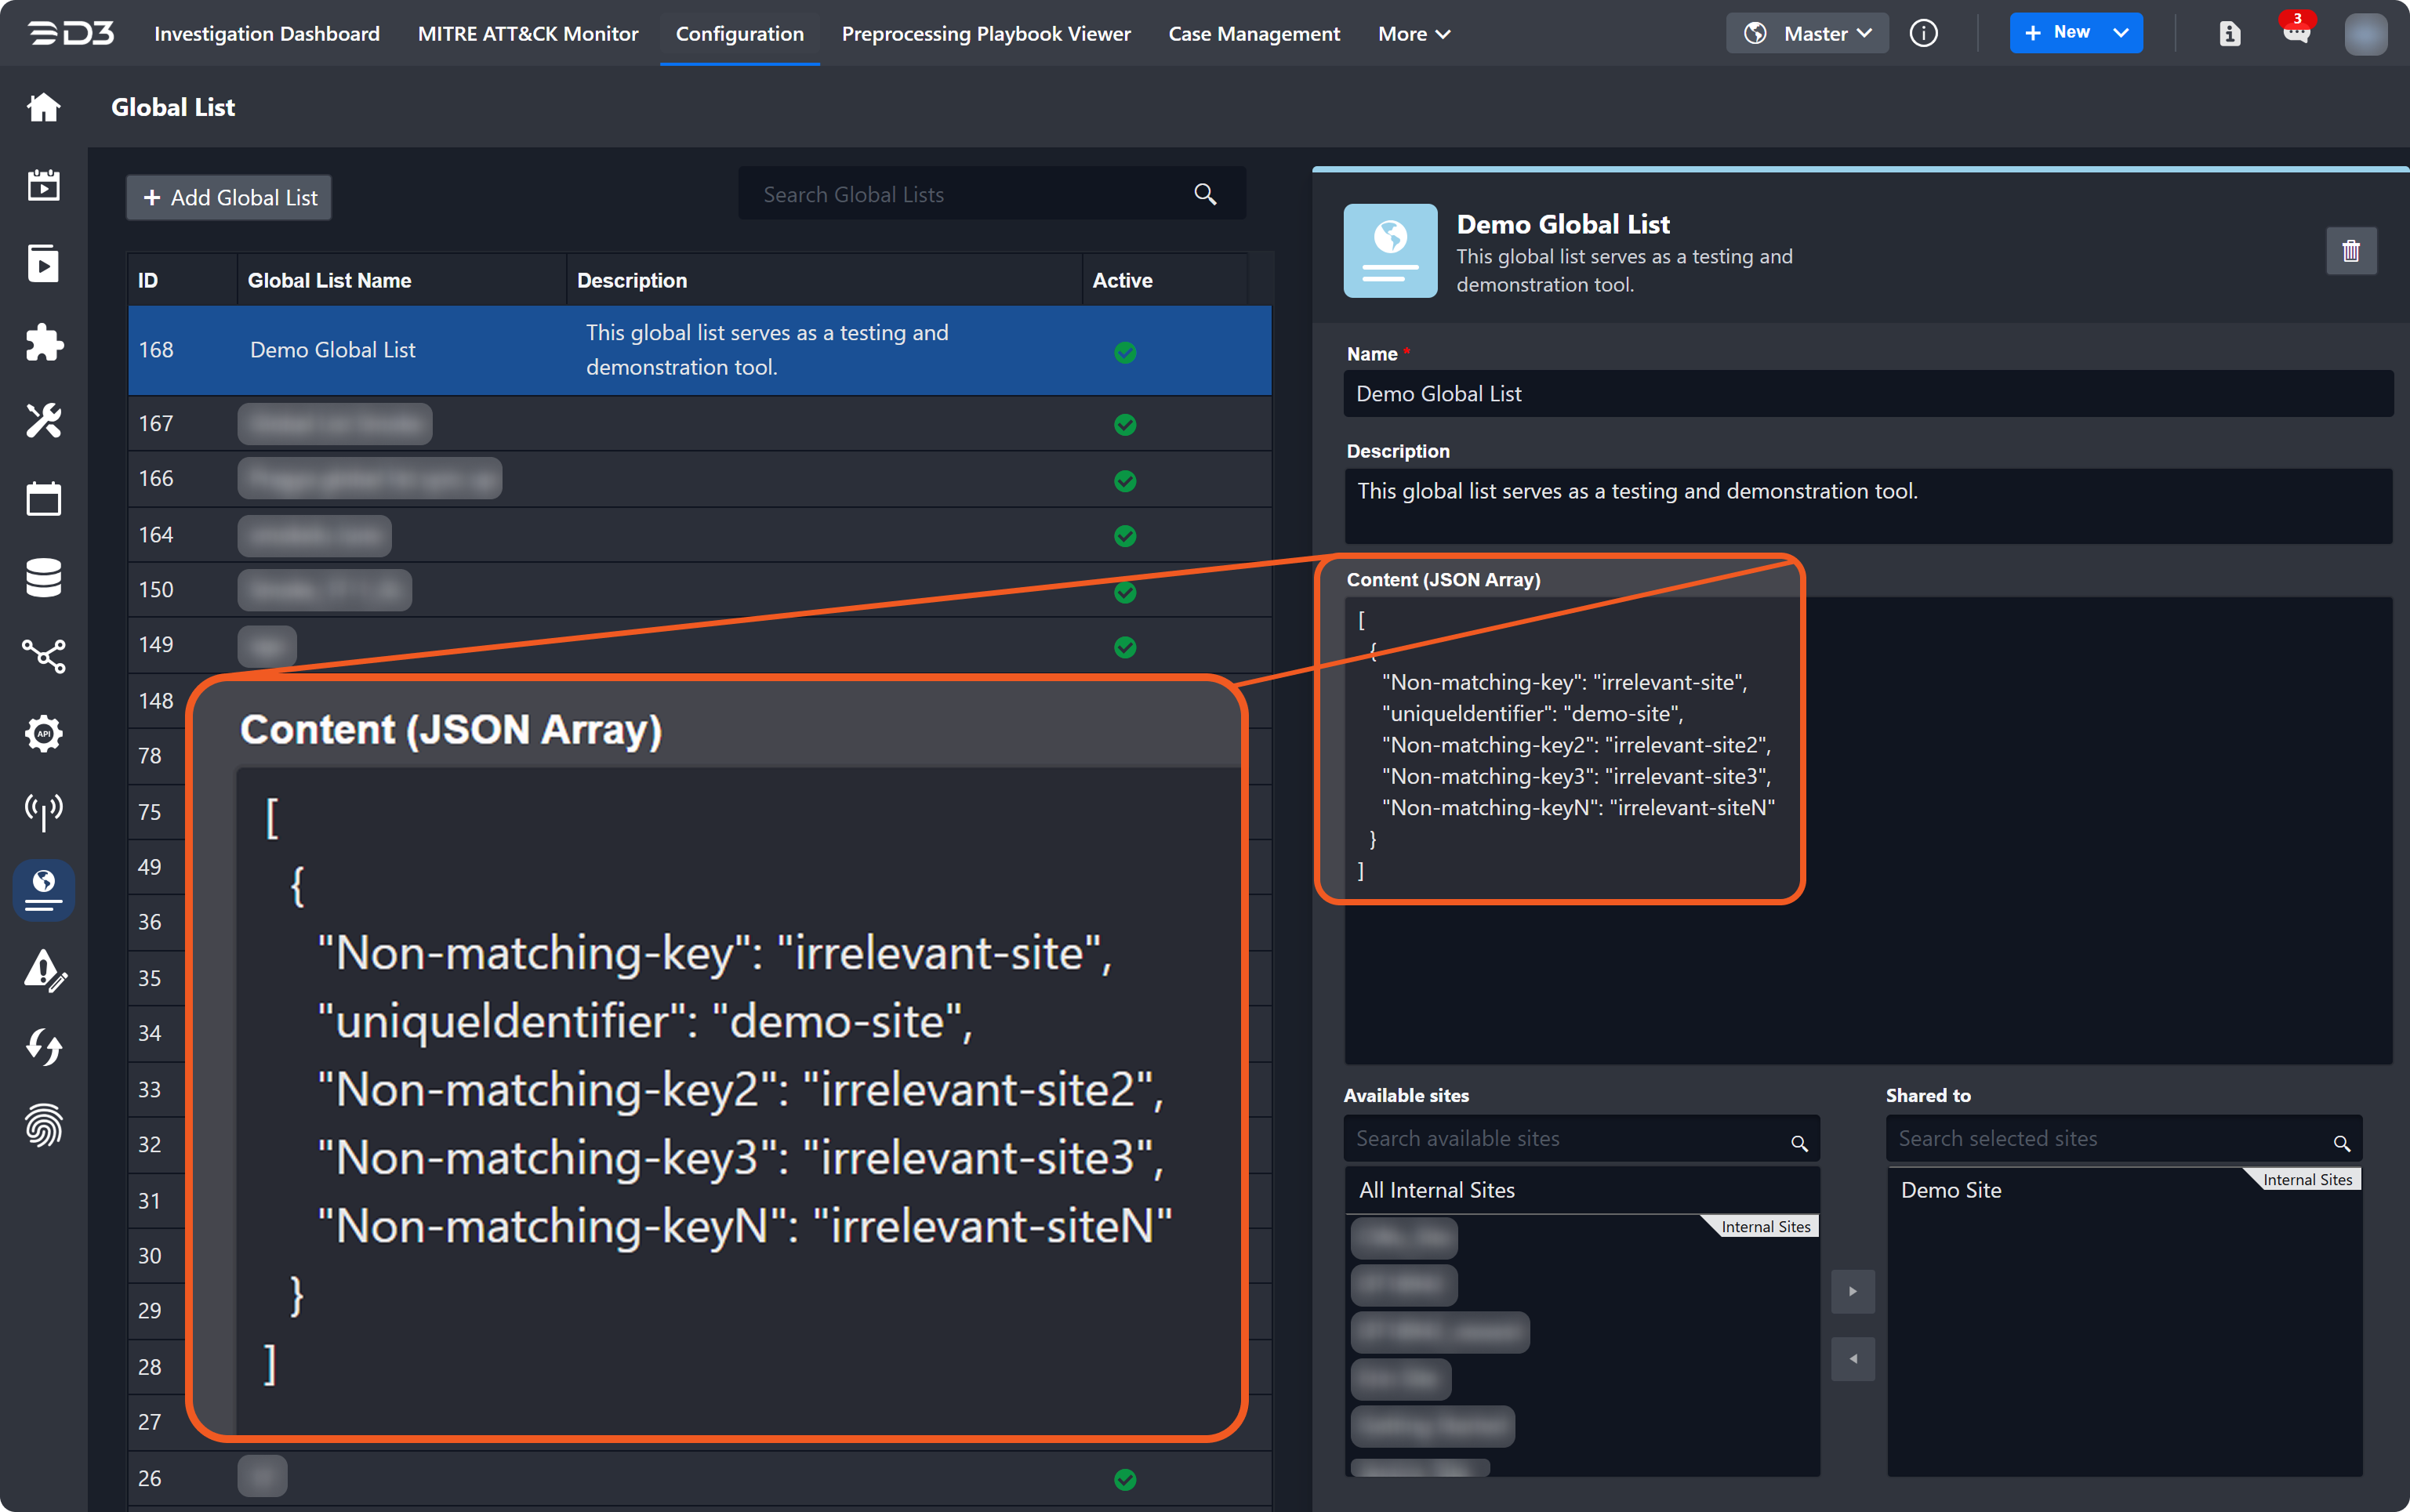
Task: Toggle active checkmark for list 26
Action: 1125,1479
